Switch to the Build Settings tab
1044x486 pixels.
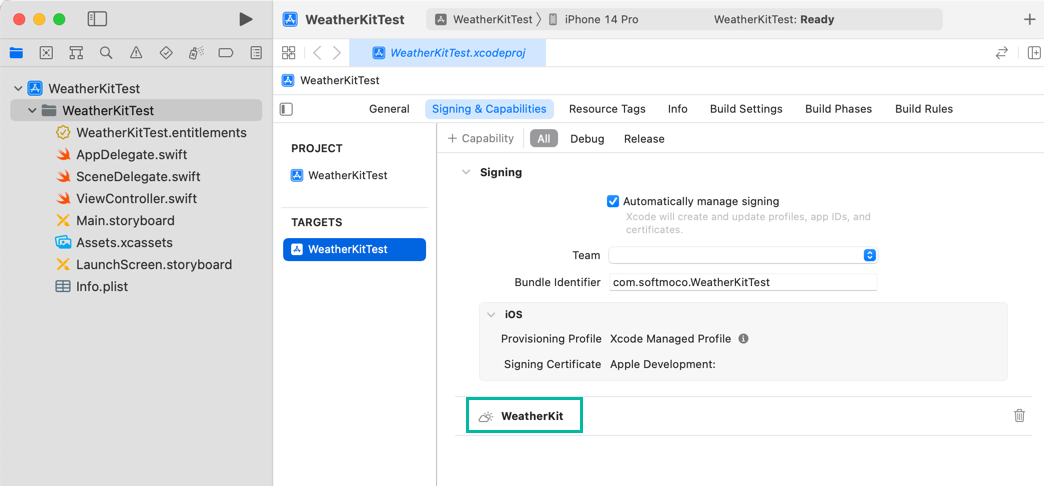[746, 109]
